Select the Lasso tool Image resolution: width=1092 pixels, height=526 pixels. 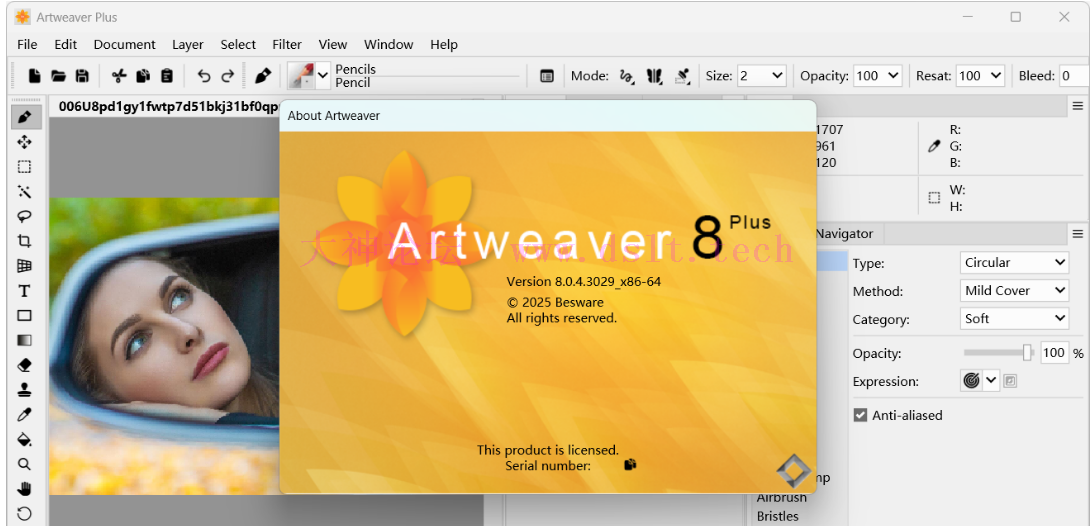(24, 217)
